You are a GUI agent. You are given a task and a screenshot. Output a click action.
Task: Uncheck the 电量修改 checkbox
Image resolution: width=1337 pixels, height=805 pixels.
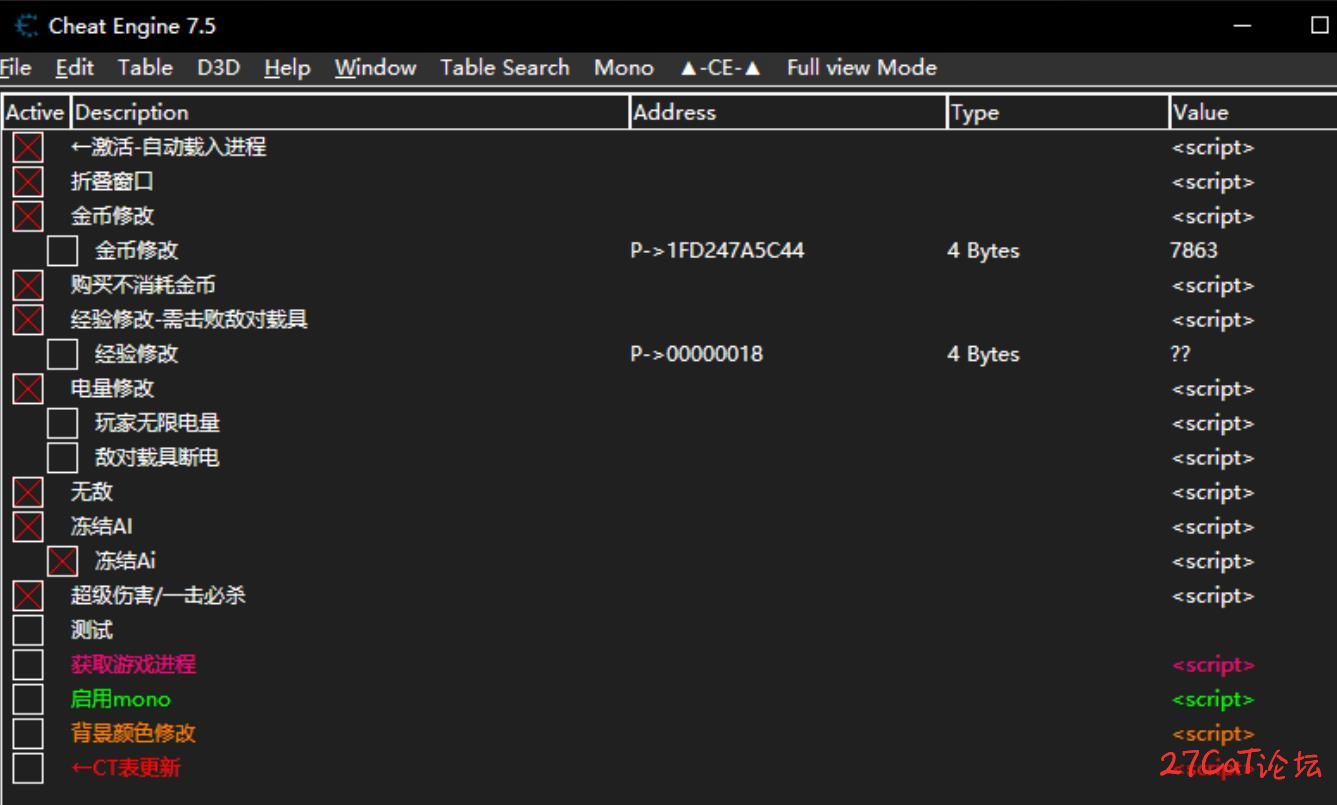28,388
